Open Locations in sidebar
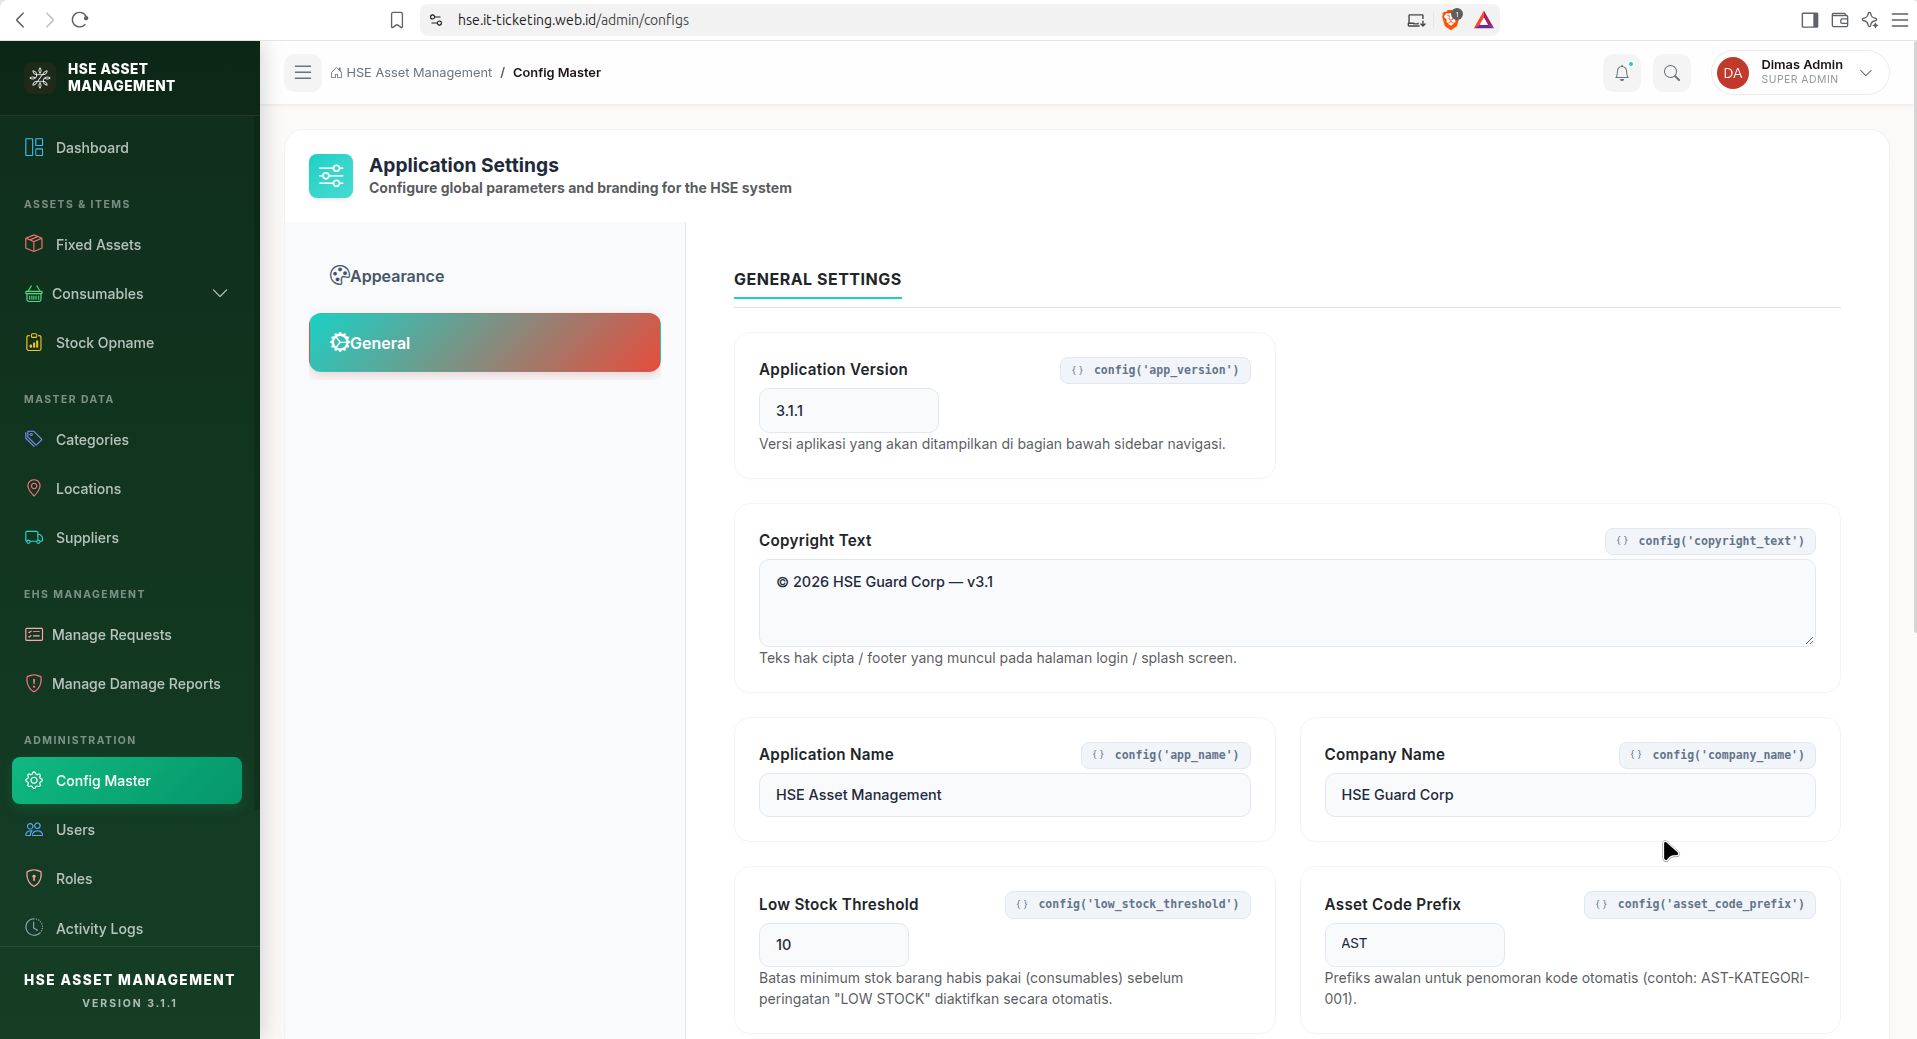 (127, 489)
